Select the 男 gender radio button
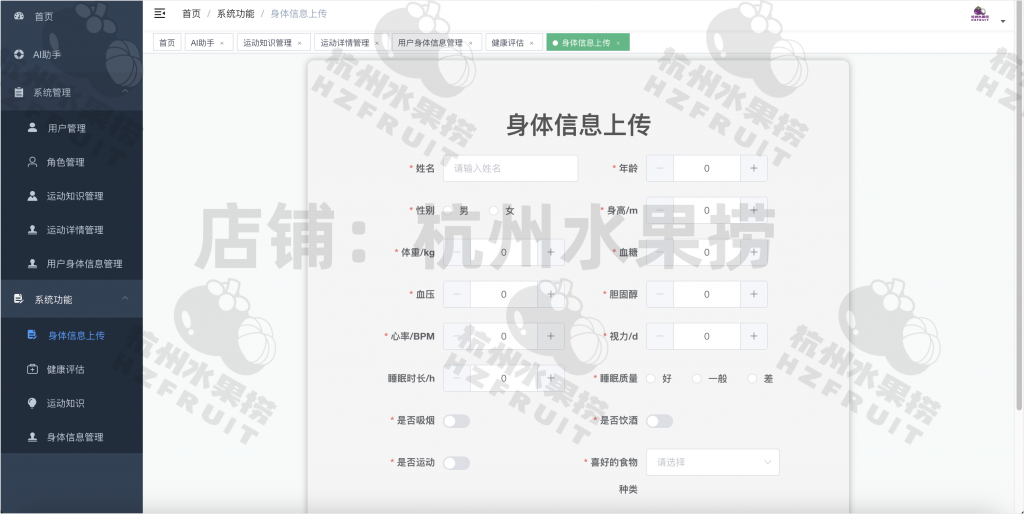The height and width of the screenshot is (514, 1024). tap(448, 210)
